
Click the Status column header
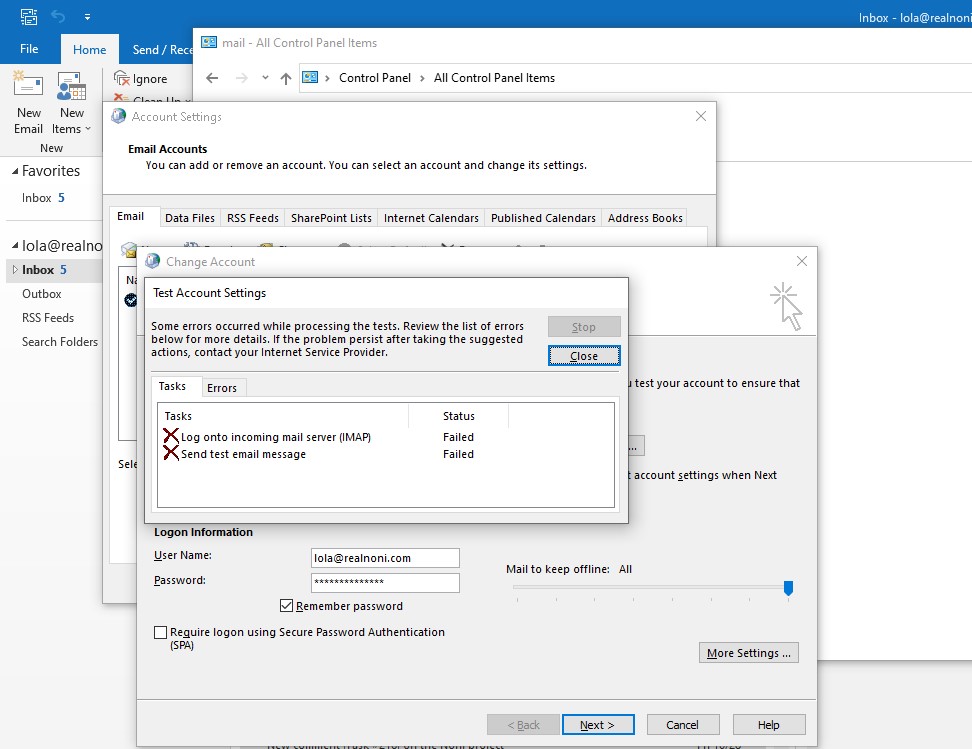[x=459, y=416]
